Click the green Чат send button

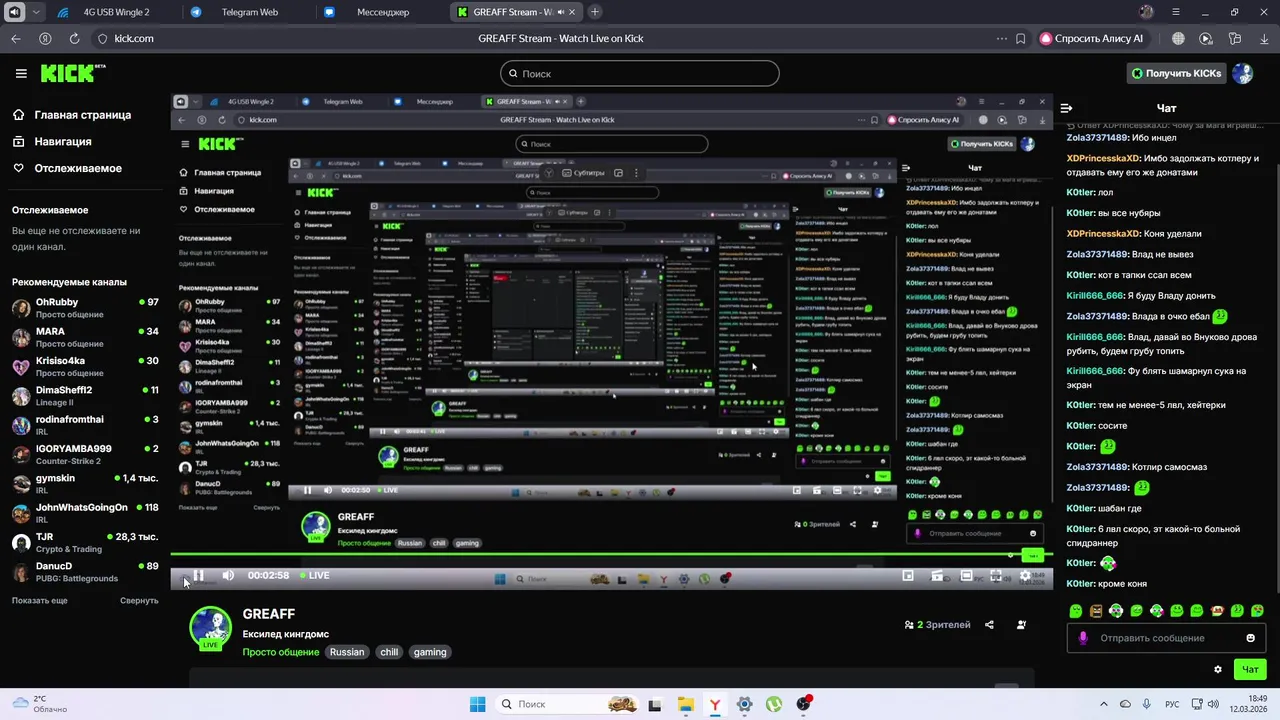[x=1250, y=669]
